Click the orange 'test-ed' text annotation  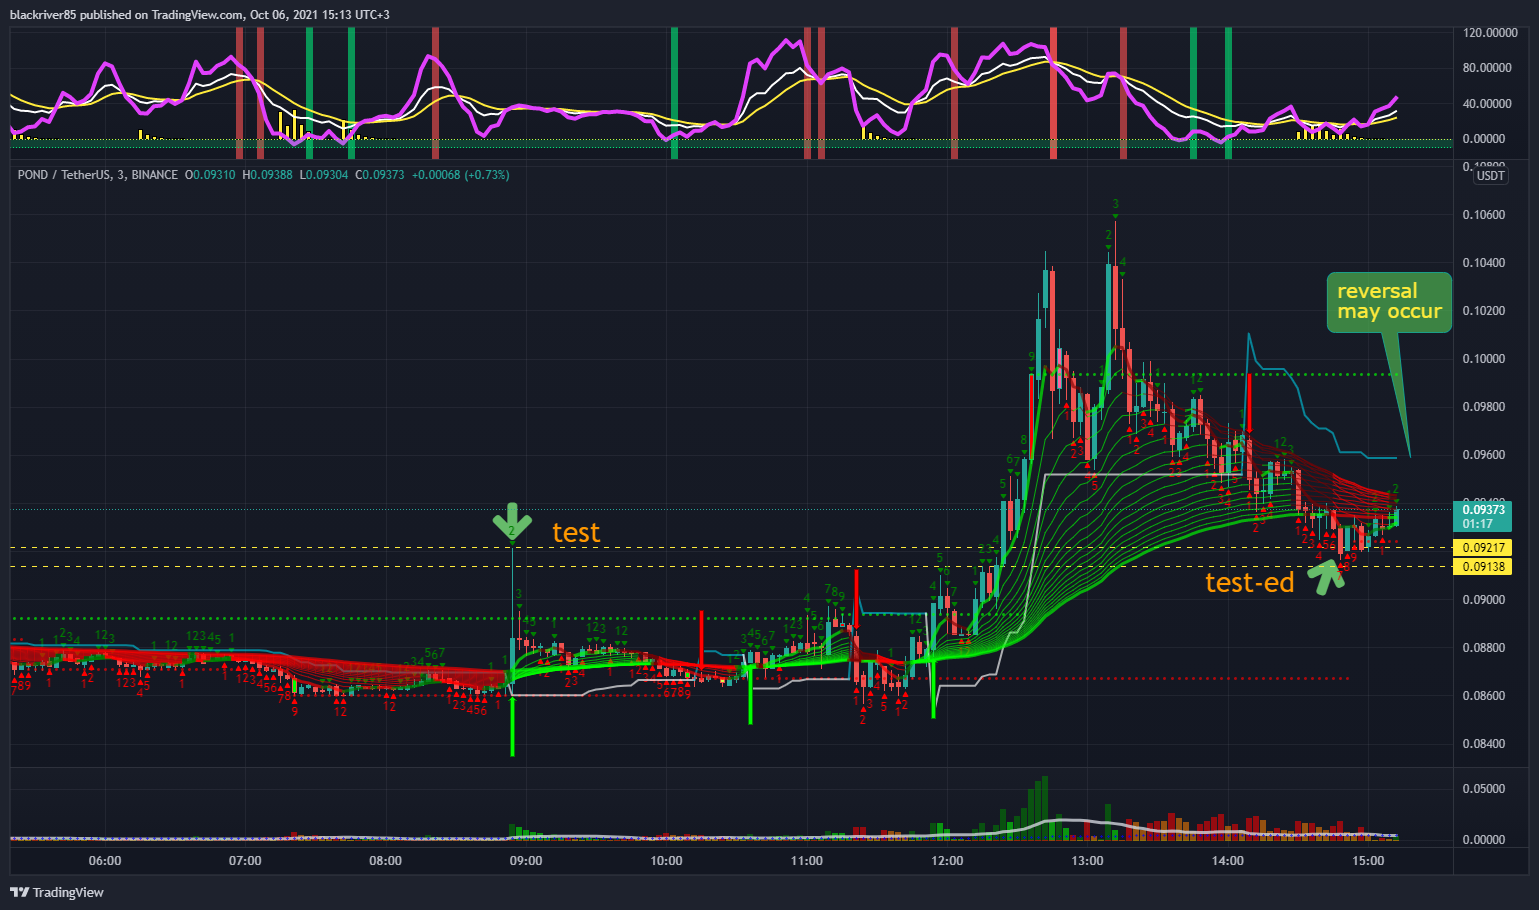coord(1250,583)
